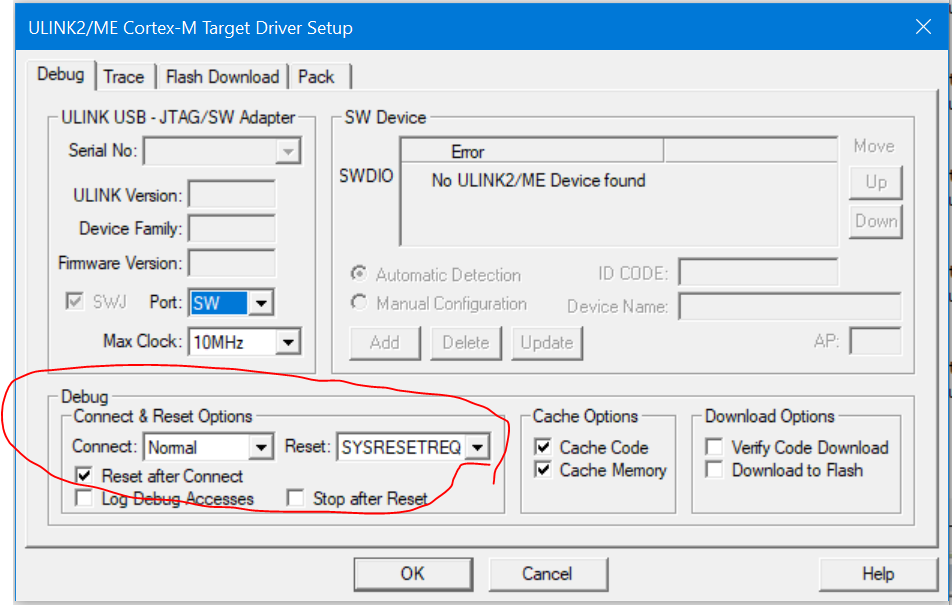The height and width of the screenshot is (605, 952).
Task: Click the Device Name field
Action: point(790,306)
